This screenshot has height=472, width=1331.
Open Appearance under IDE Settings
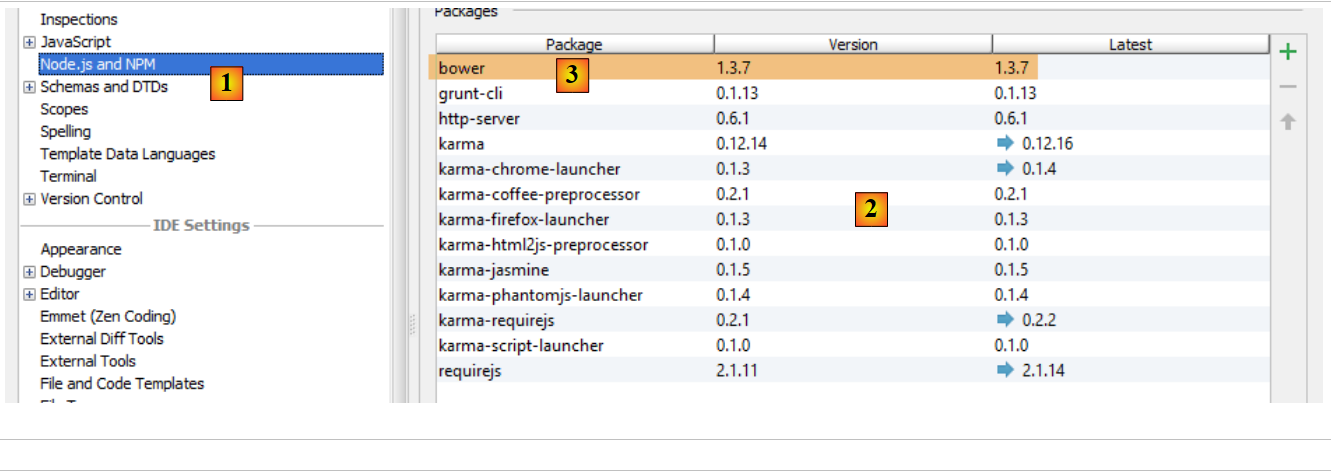(80, 250)
